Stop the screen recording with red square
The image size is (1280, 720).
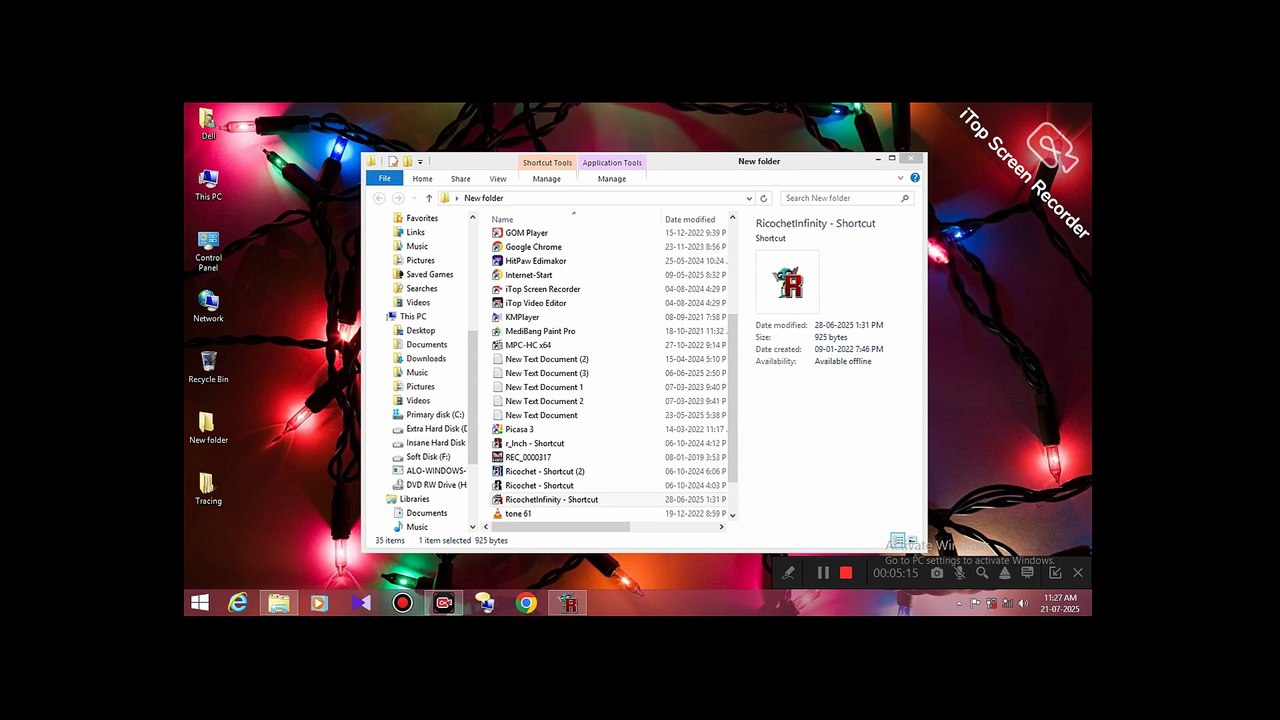pos(846,573)
